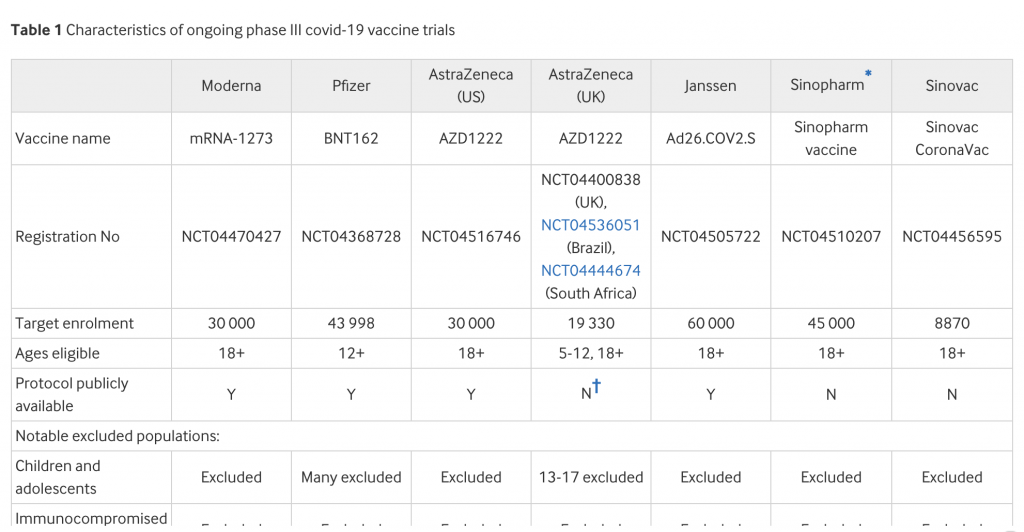
Task: Select Moderna's 18+ ages eligible cell
Action: 231,353
